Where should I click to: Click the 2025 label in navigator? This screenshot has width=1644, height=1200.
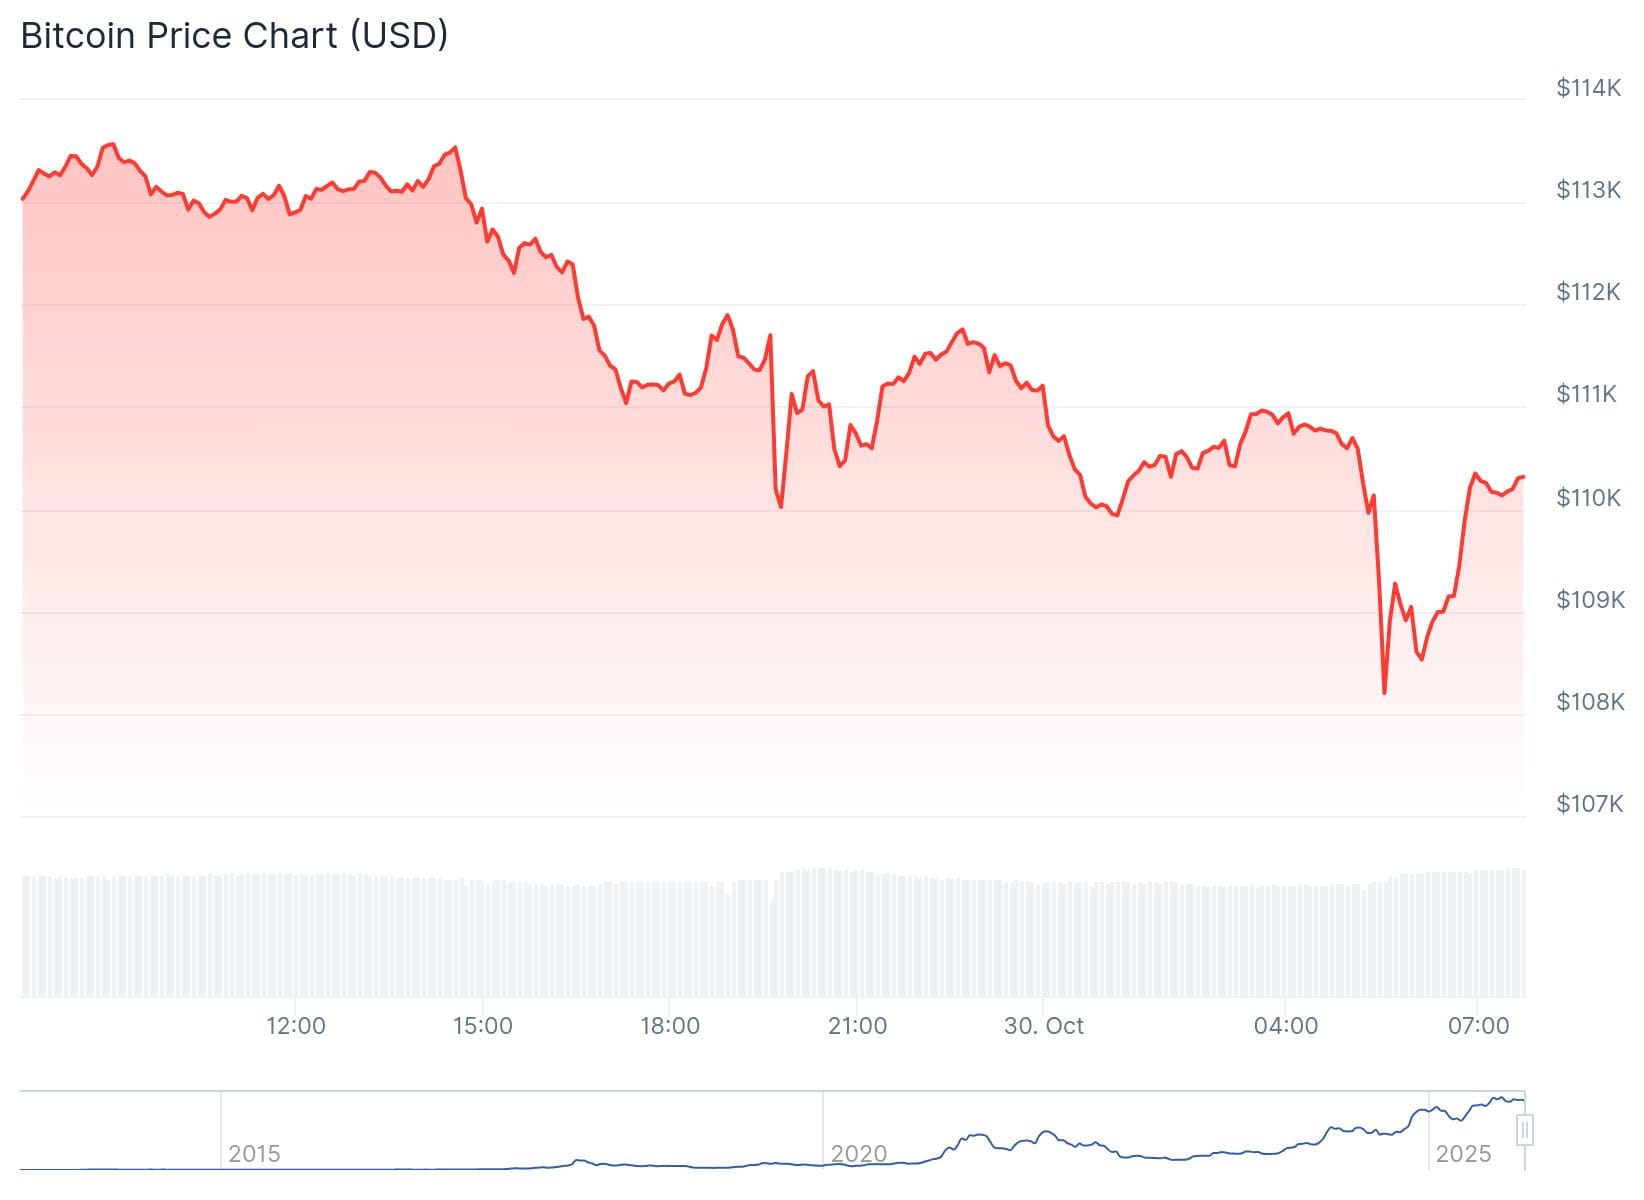coord(1463,1154)
